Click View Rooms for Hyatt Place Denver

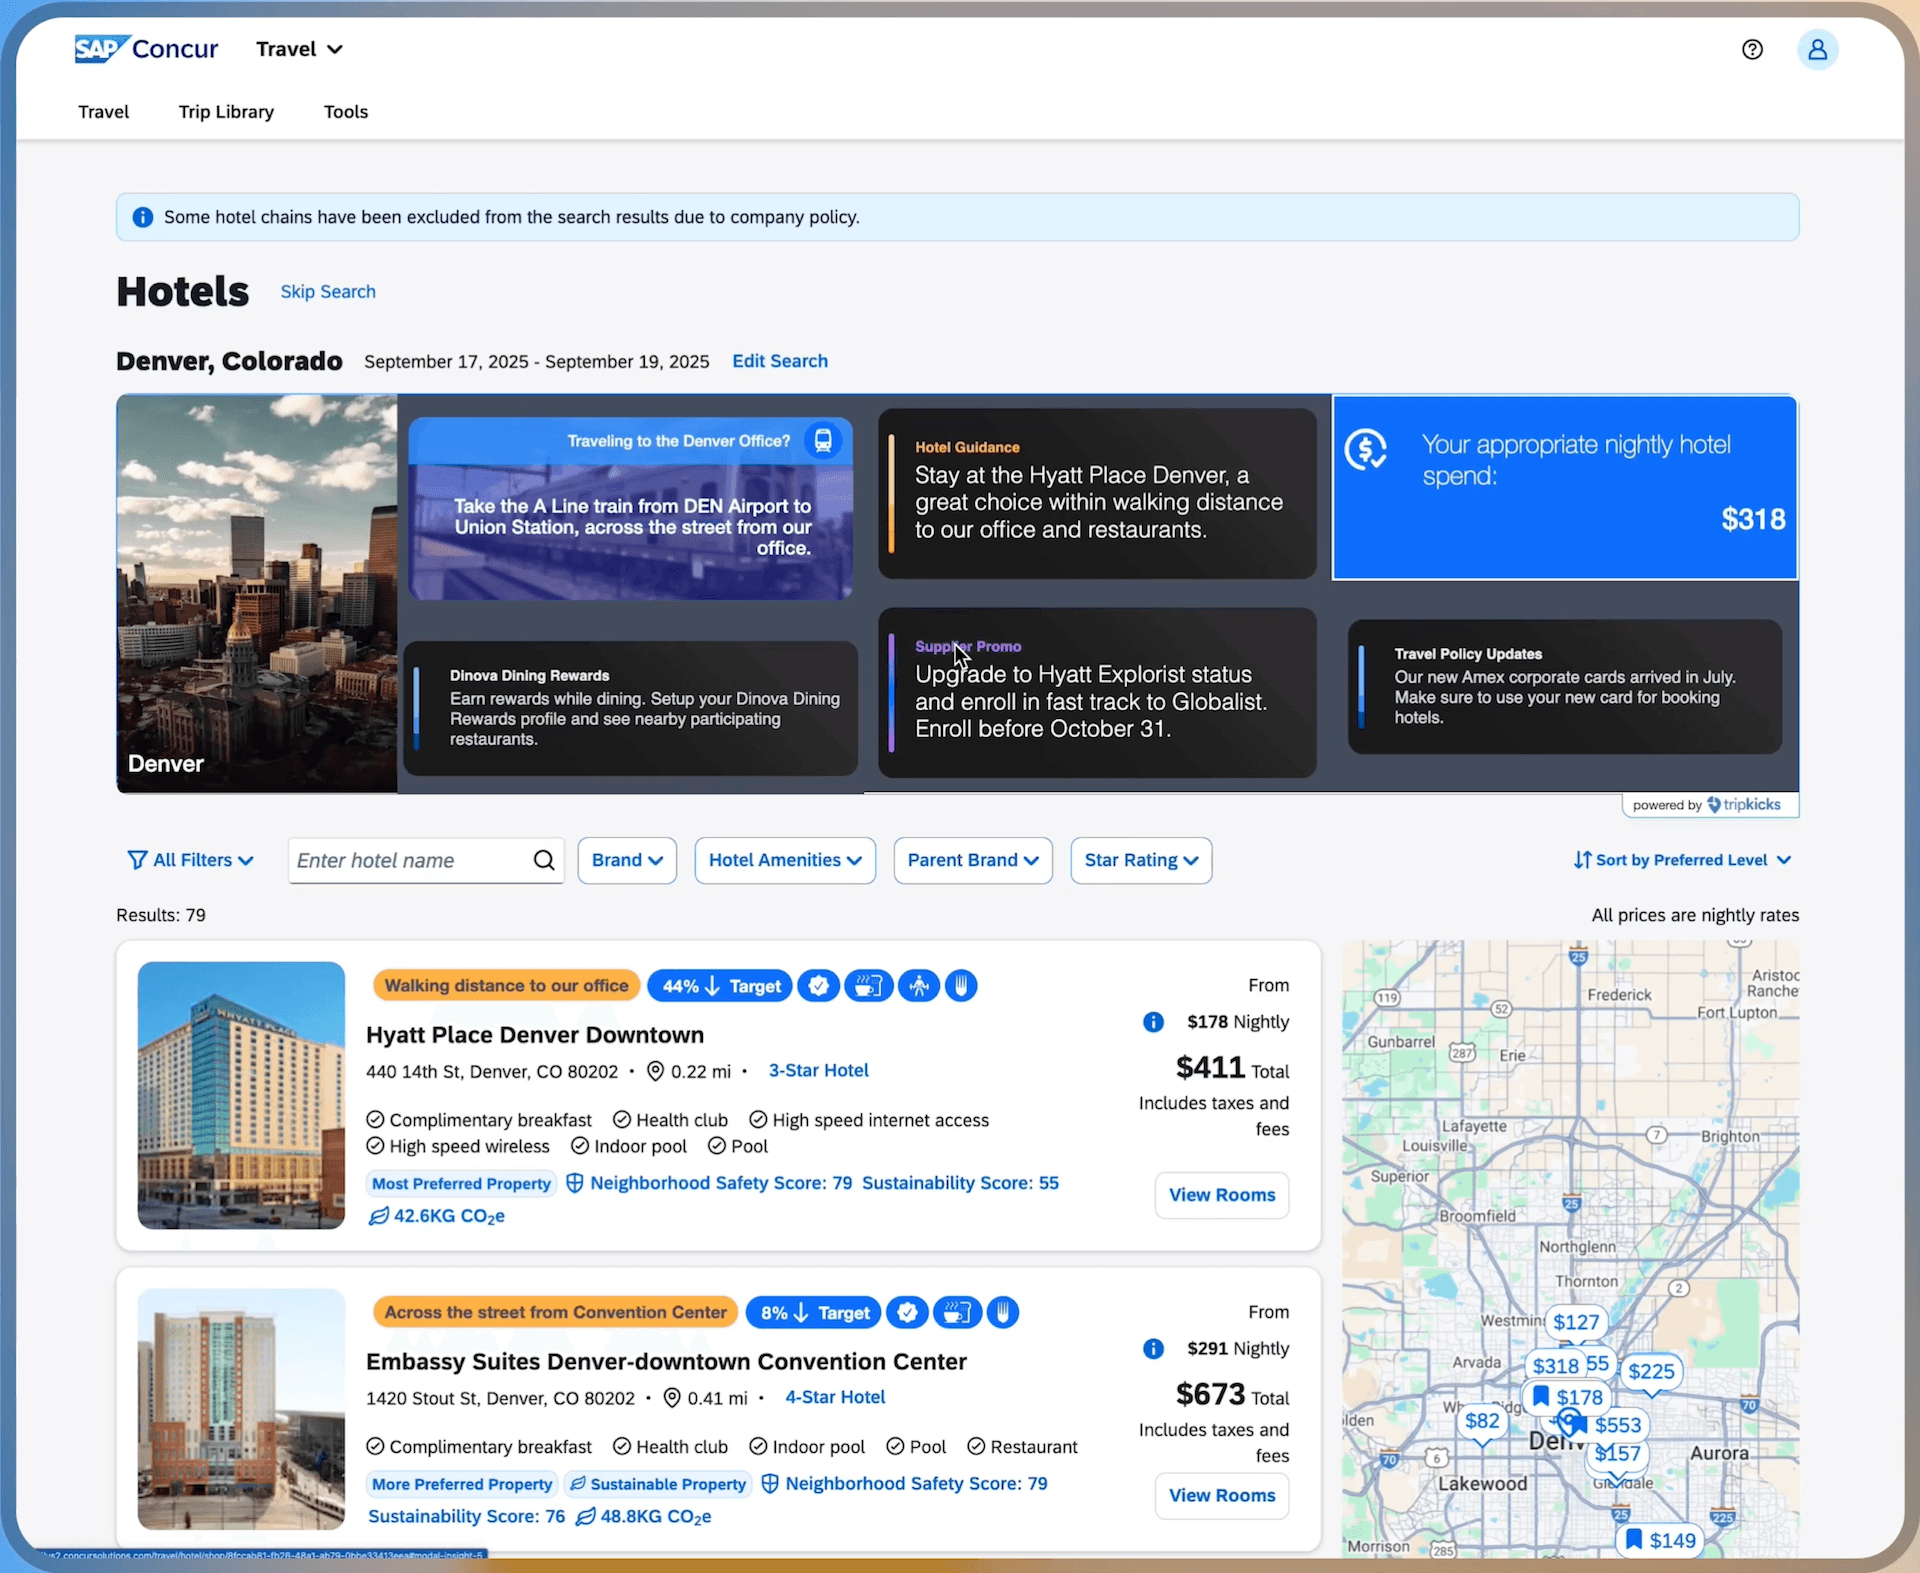(1222, 1195)
